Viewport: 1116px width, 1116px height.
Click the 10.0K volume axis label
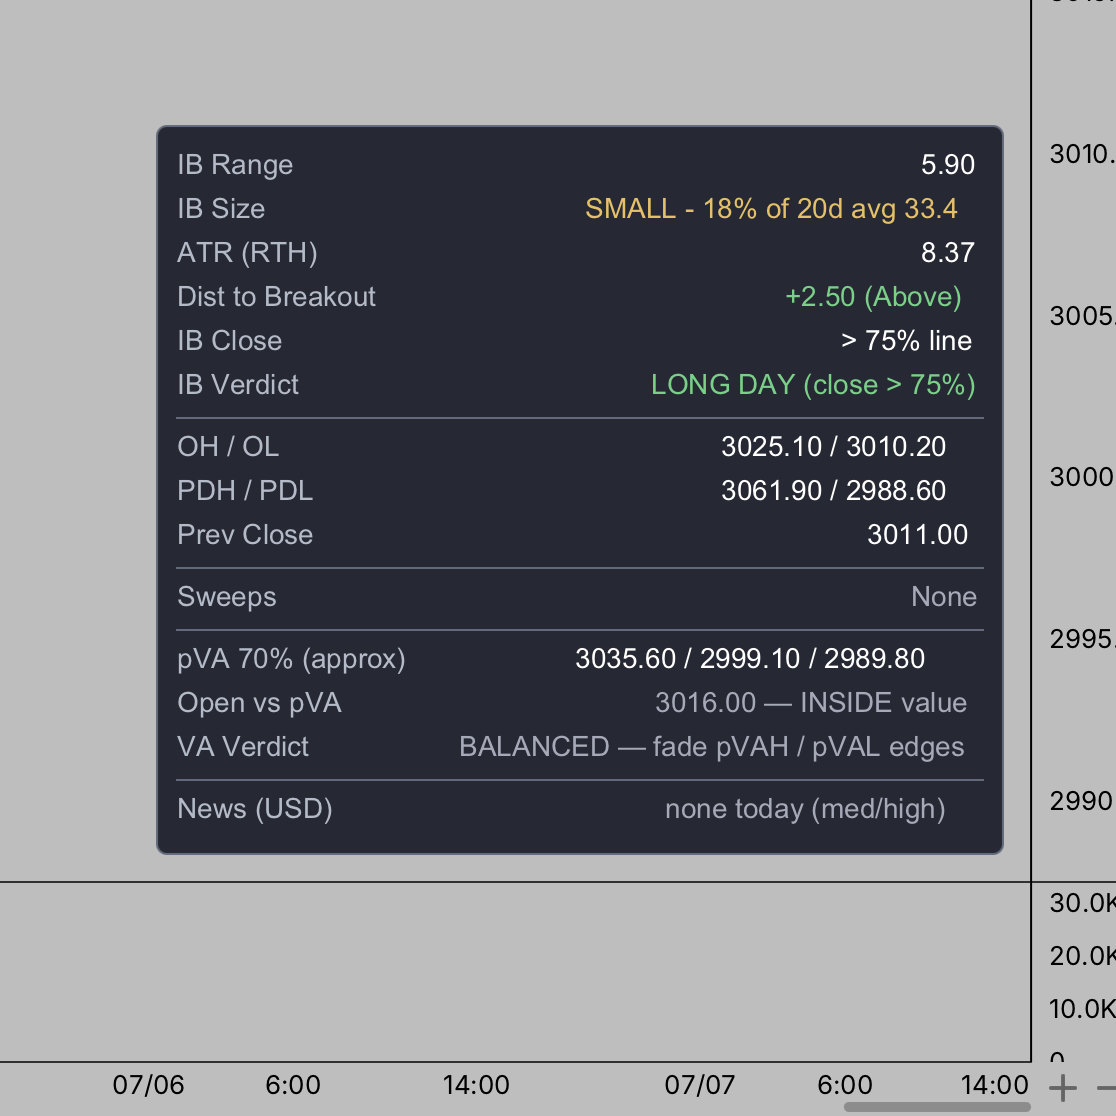[1083, 1009]
